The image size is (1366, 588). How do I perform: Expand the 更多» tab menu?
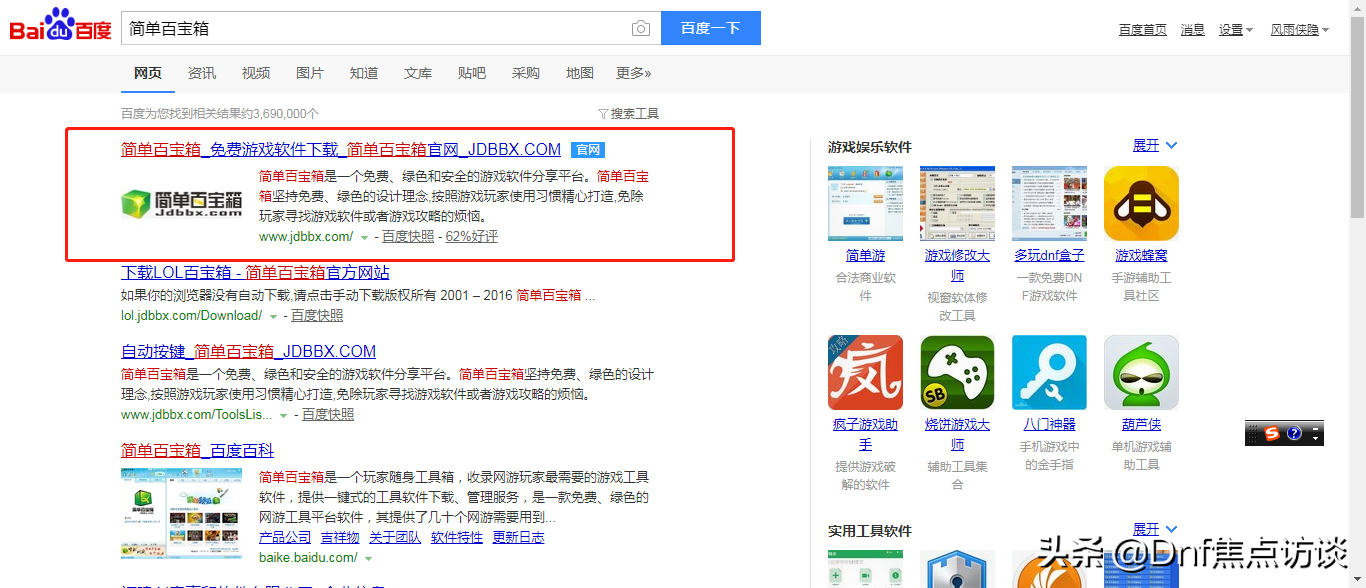(634, 73)
